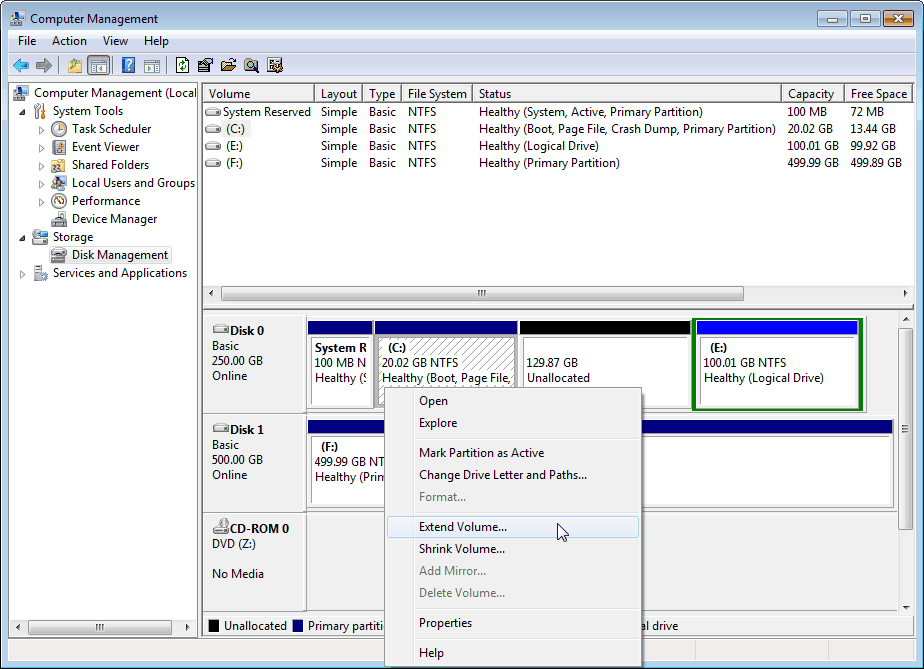Sort by the Capacity column header

(x=813, y=94)
